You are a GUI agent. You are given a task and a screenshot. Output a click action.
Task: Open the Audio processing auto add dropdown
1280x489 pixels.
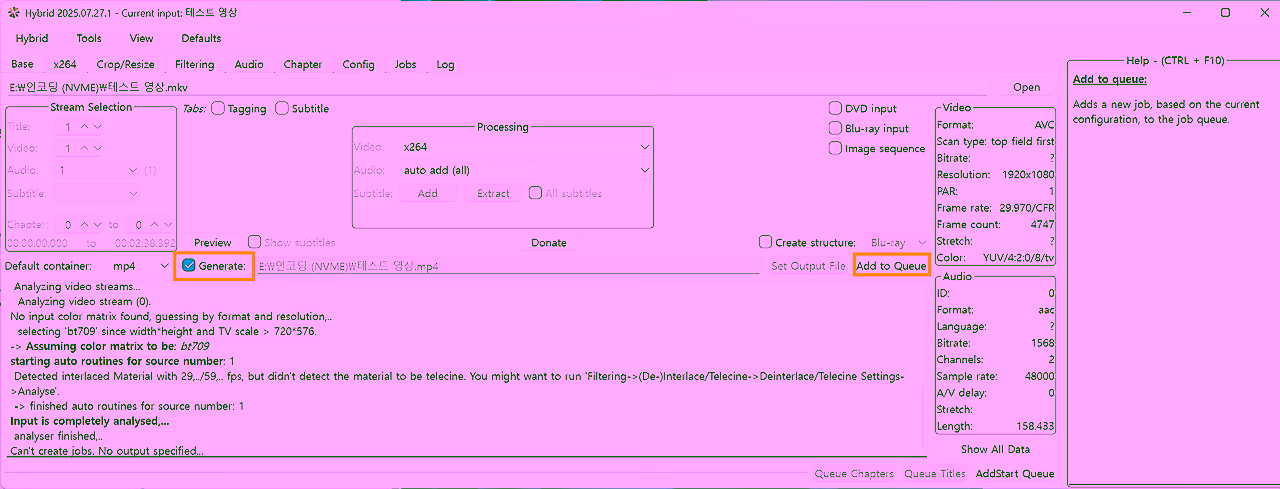(x=525, y=170)
